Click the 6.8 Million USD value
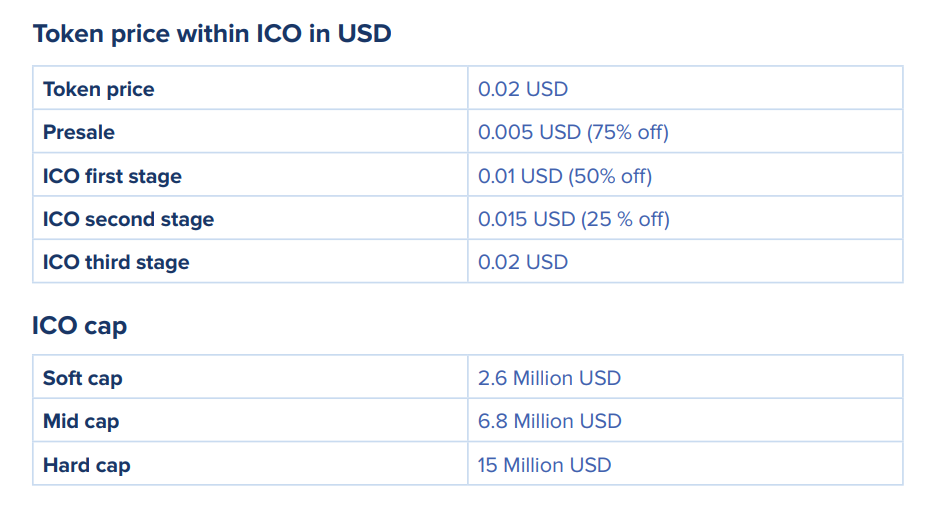931x525 pixels. [550, 421]
